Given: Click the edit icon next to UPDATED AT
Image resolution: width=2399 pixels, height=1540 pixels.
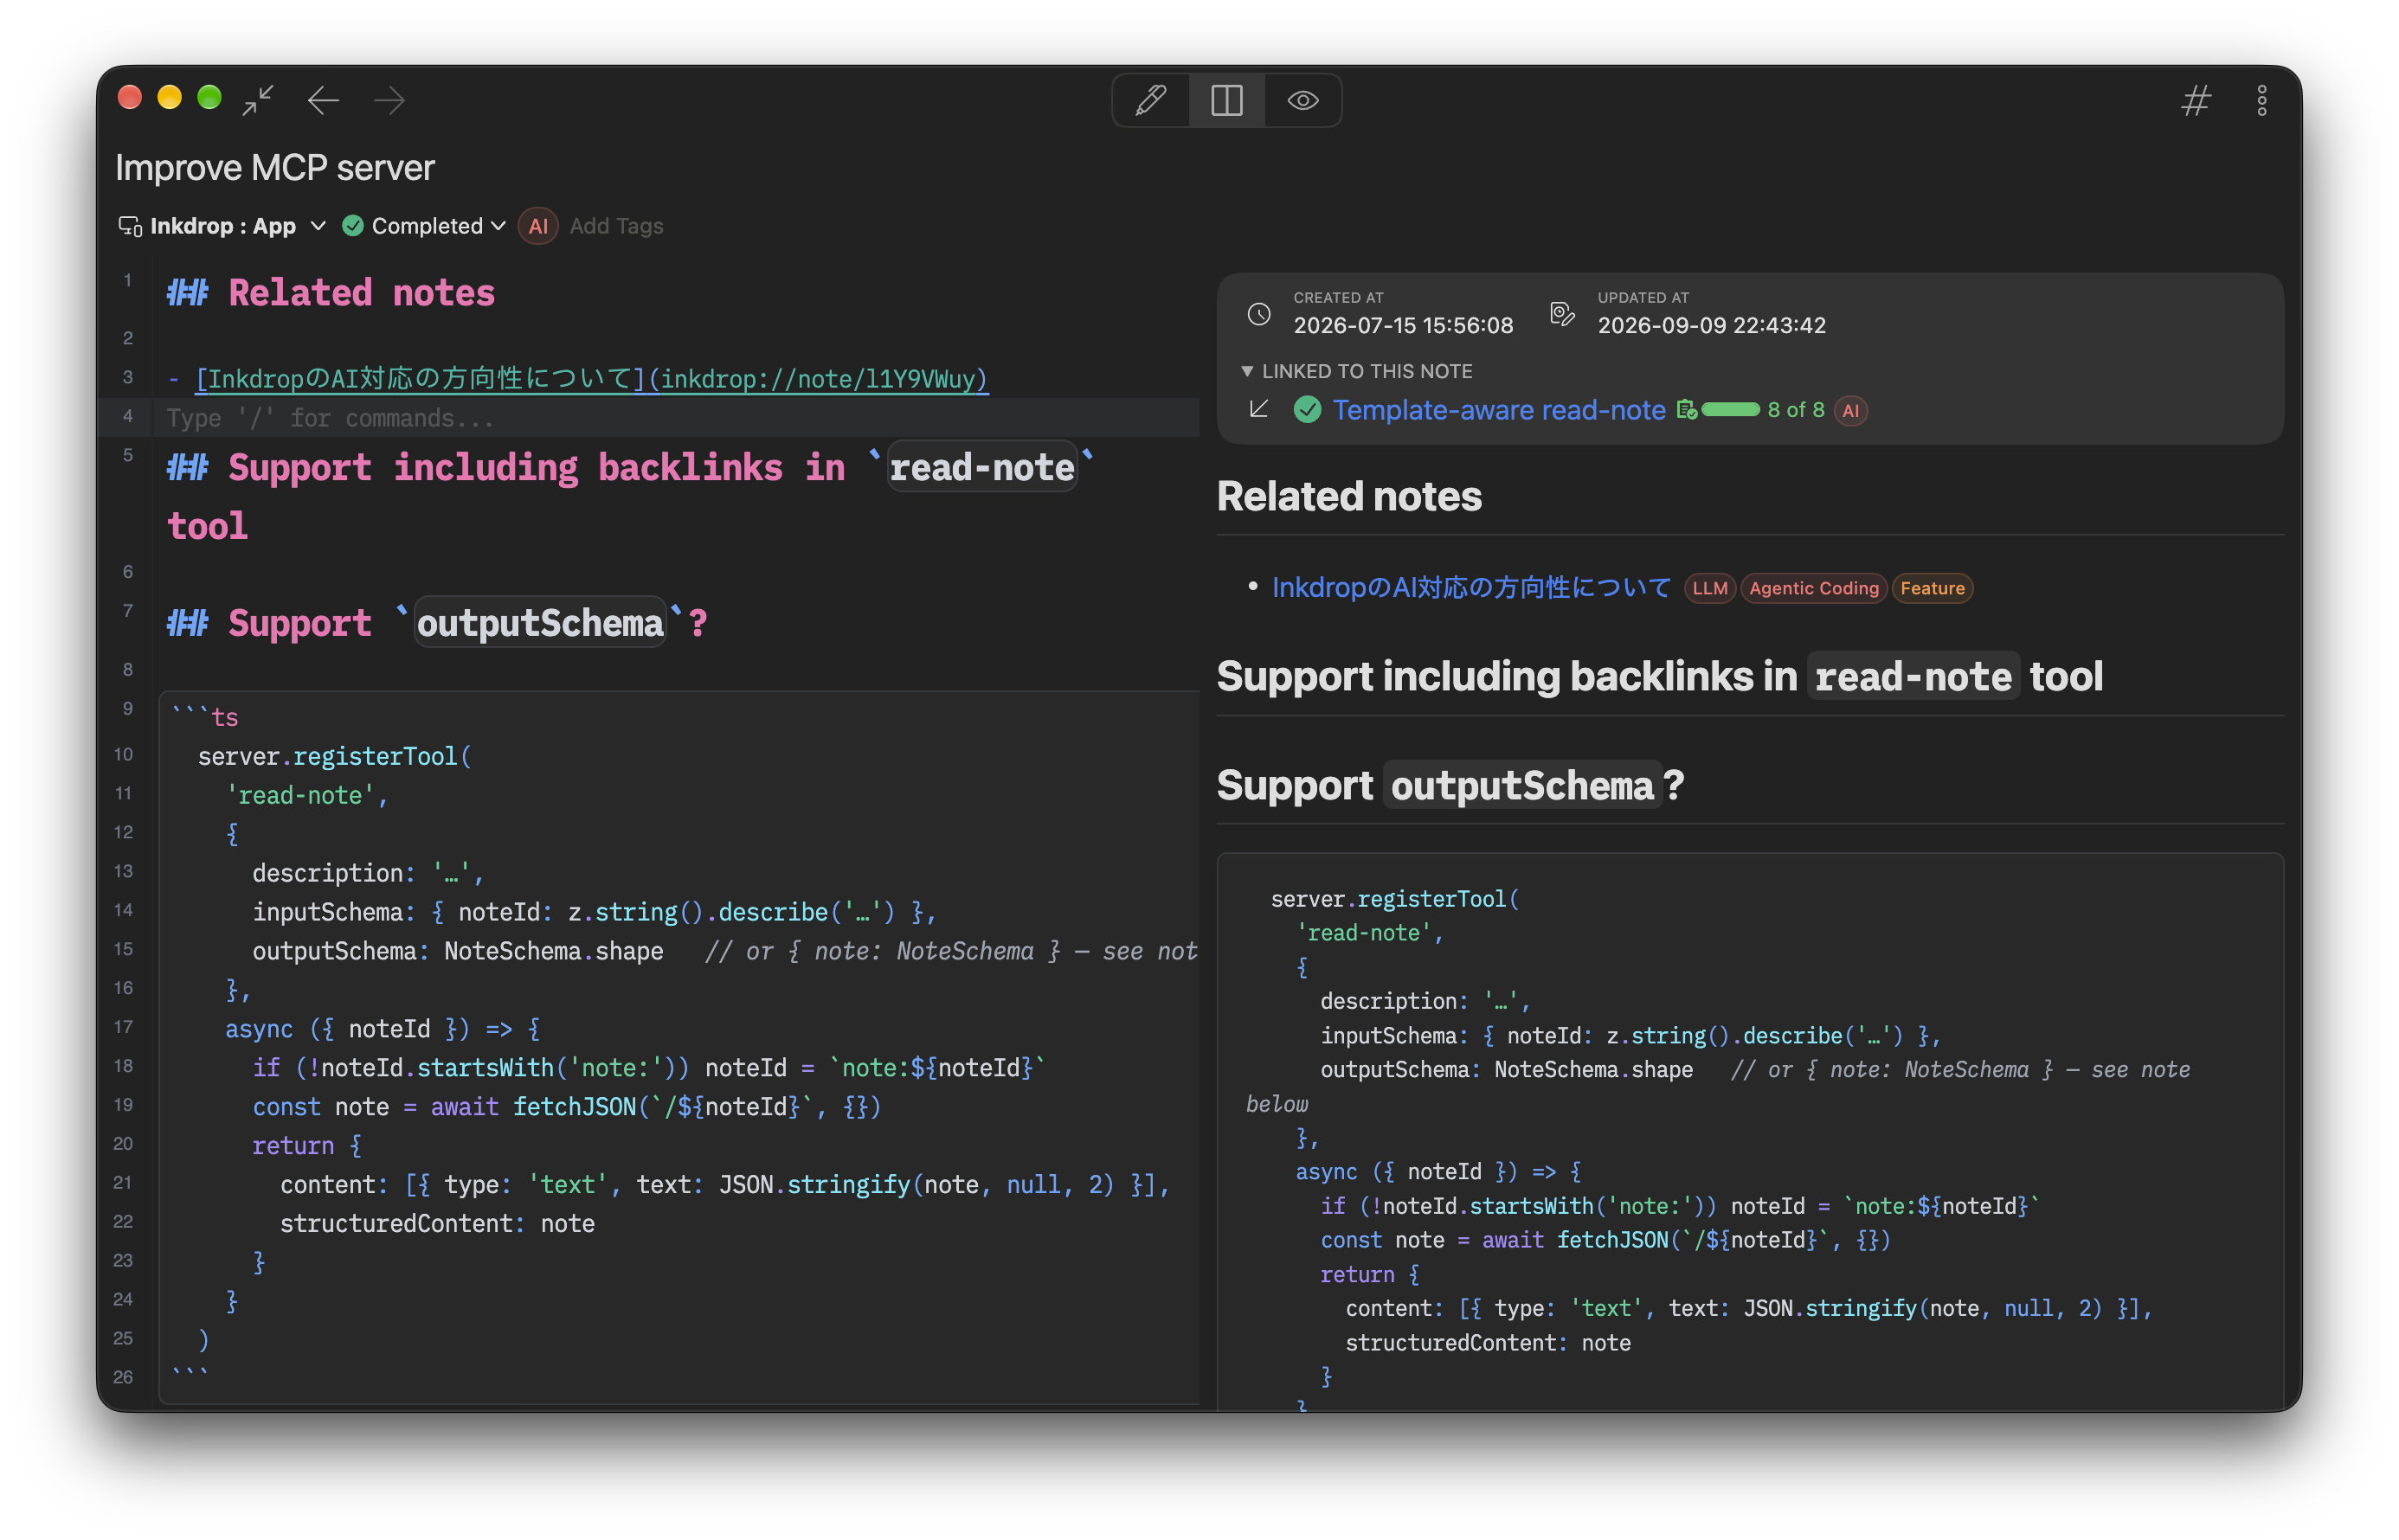Looking at the screenshot, I should pyautogui.click(x=1562, y=314).
